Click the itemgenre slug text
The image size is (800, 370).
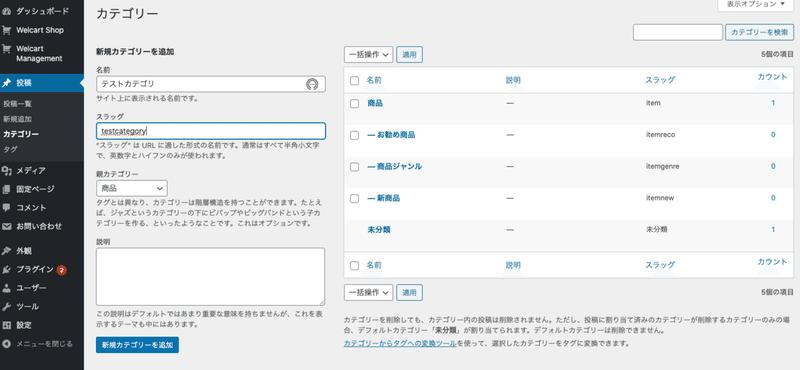click(662, 166)
